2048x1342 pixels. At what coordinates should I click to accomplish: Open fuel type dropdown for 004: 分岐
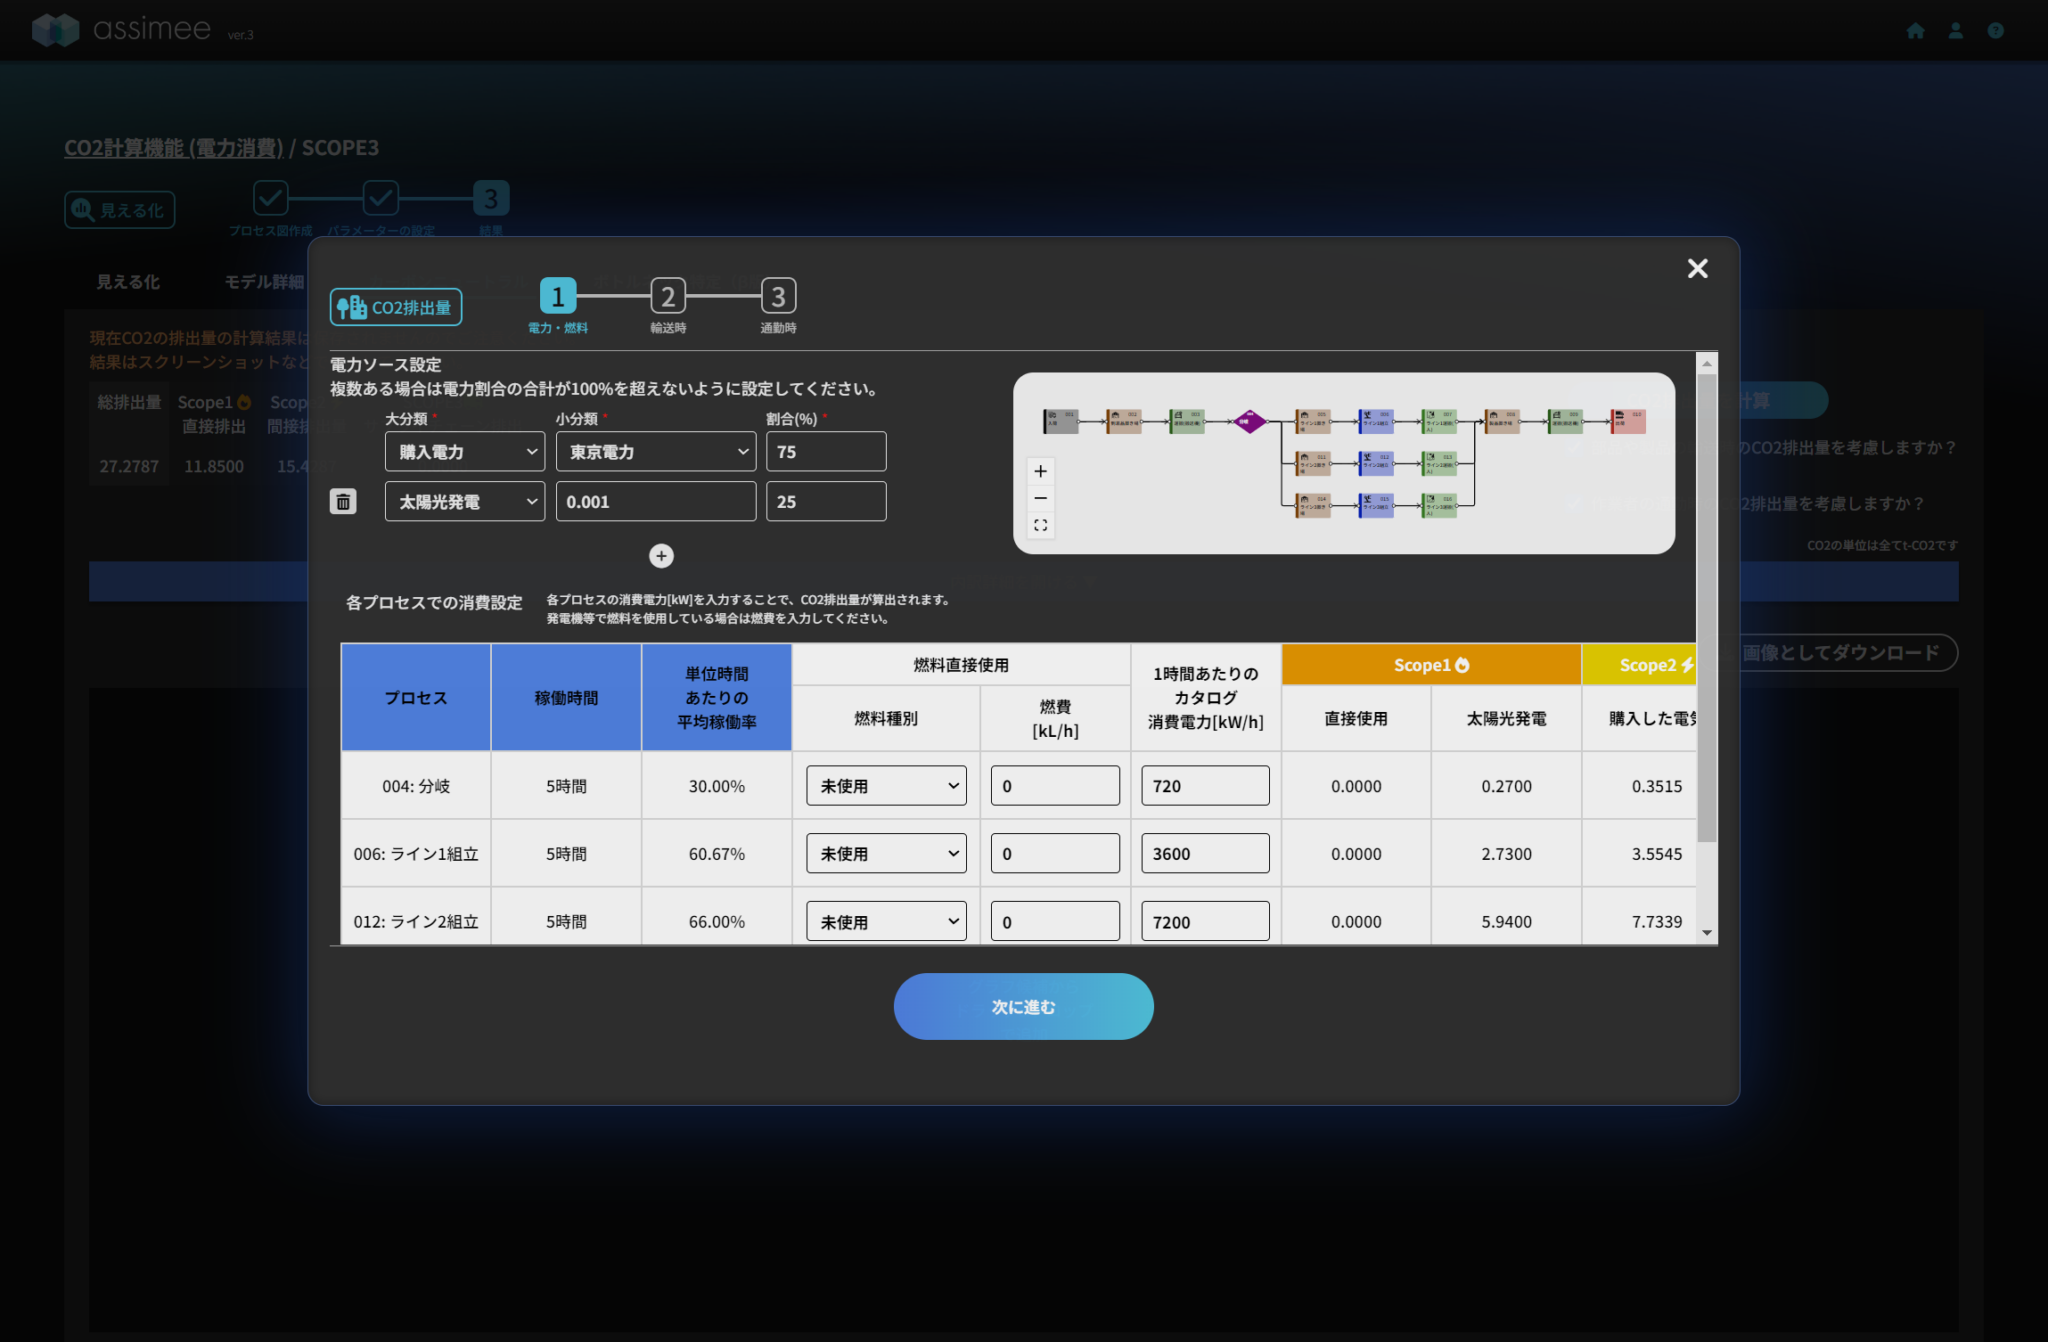click(886, 786)
